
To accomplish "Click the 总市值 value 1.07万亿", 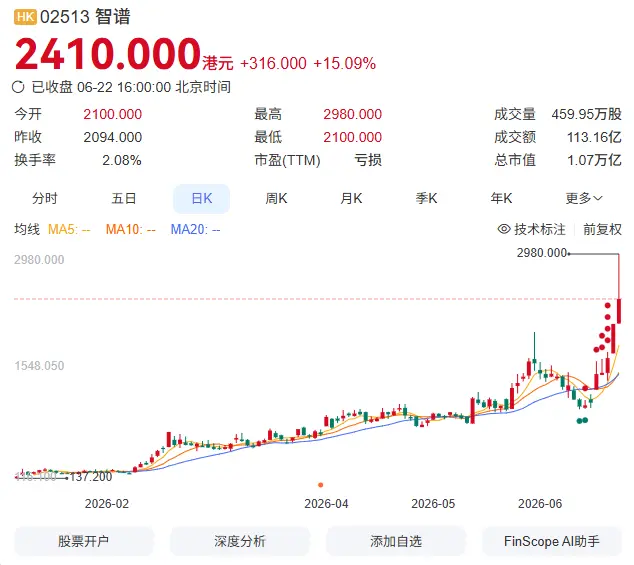I will [594, 160].
